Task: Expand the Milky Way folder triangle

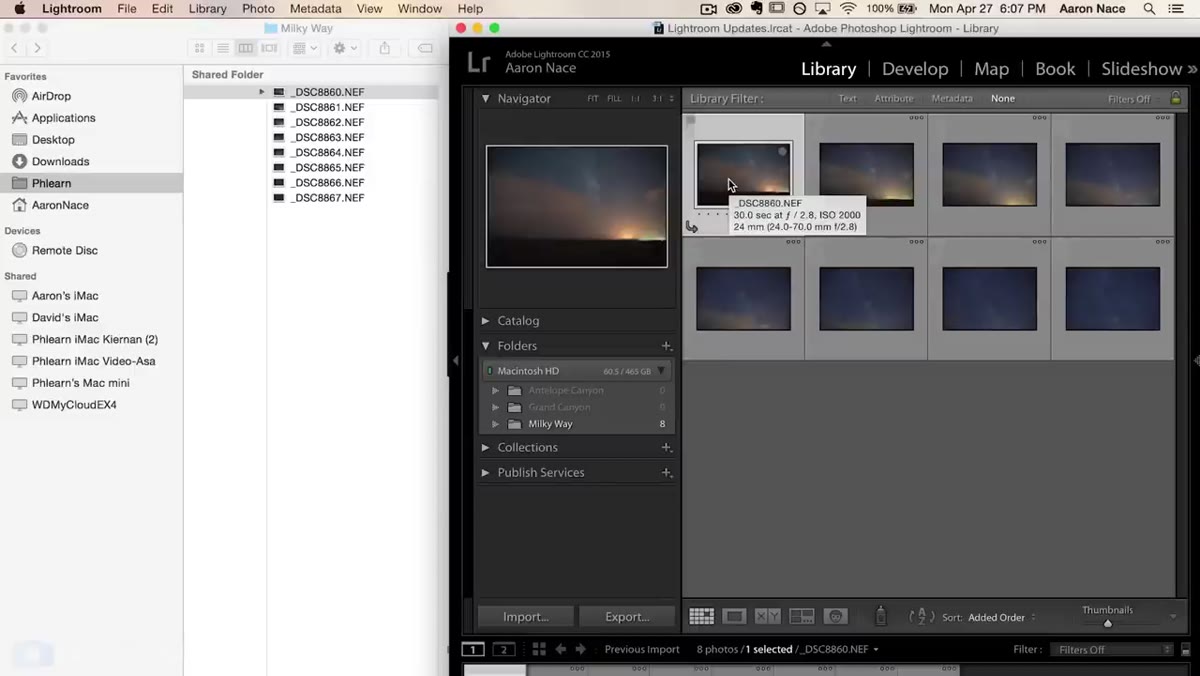Action: click(496, 424)
